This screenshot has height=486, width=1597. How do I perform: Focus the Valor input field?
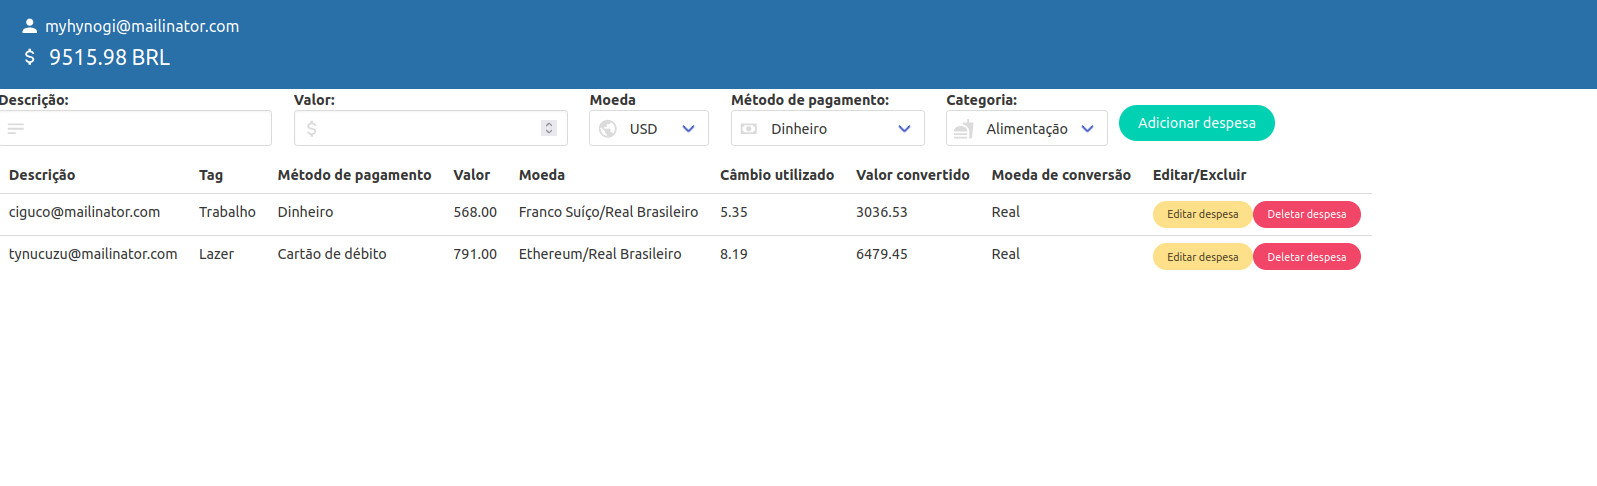point(431,128)
